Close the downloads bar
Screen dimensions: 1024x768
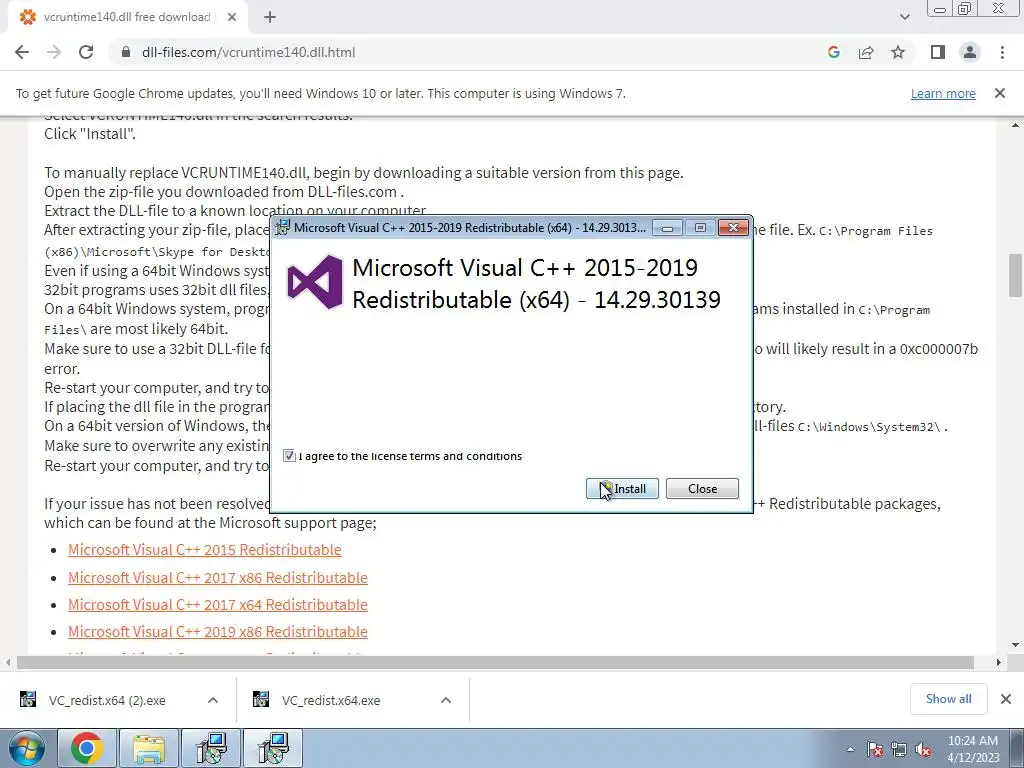(x=1006, y=699)
